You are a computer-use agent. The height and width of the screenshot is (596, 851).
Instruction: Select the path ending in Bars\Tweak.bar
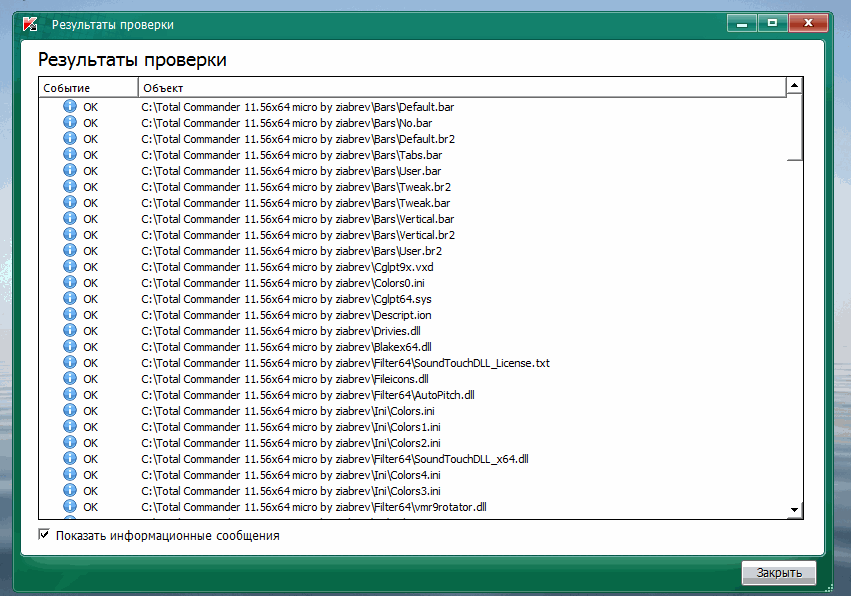coord(295,203)
